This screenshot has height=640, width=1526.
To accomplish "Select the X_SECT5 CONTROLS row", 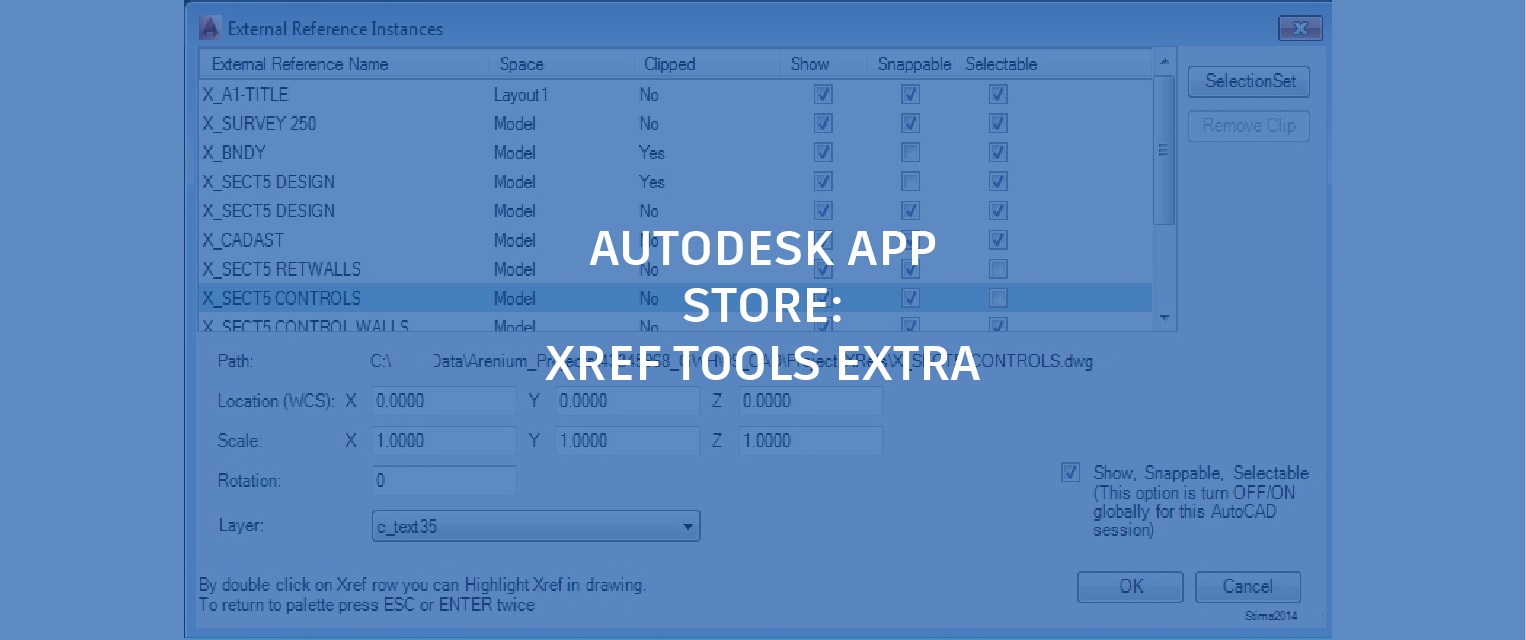I will click(x=676, y=298).
